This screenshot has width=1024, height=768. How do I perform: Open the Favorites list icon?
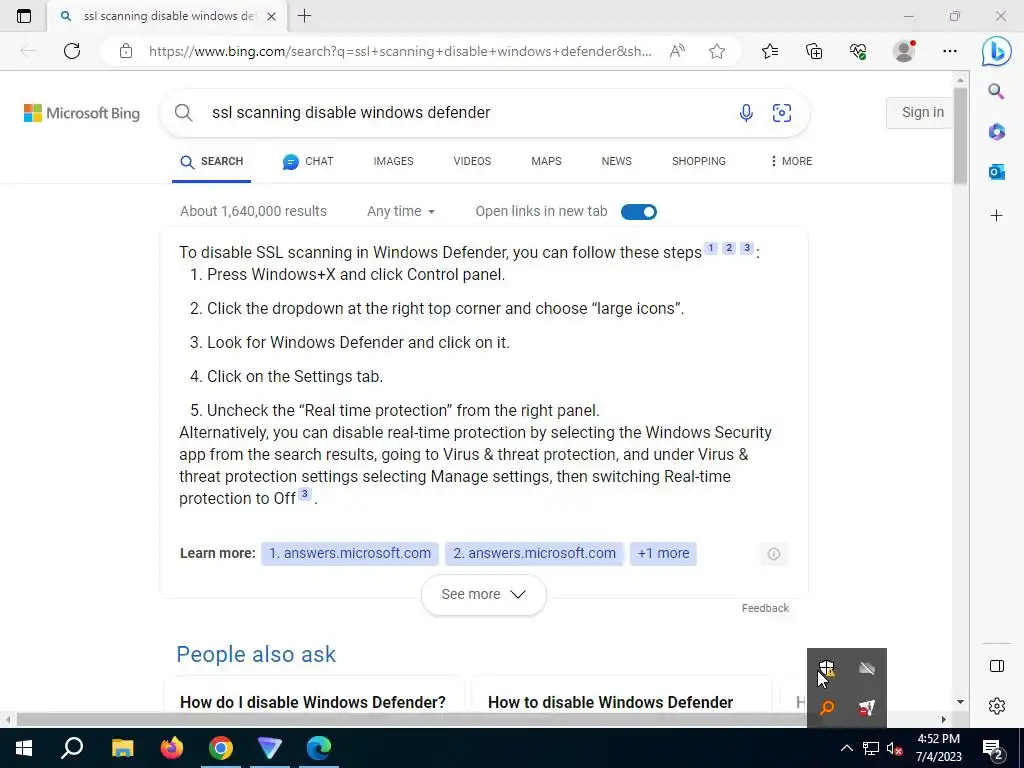(770, 51)
